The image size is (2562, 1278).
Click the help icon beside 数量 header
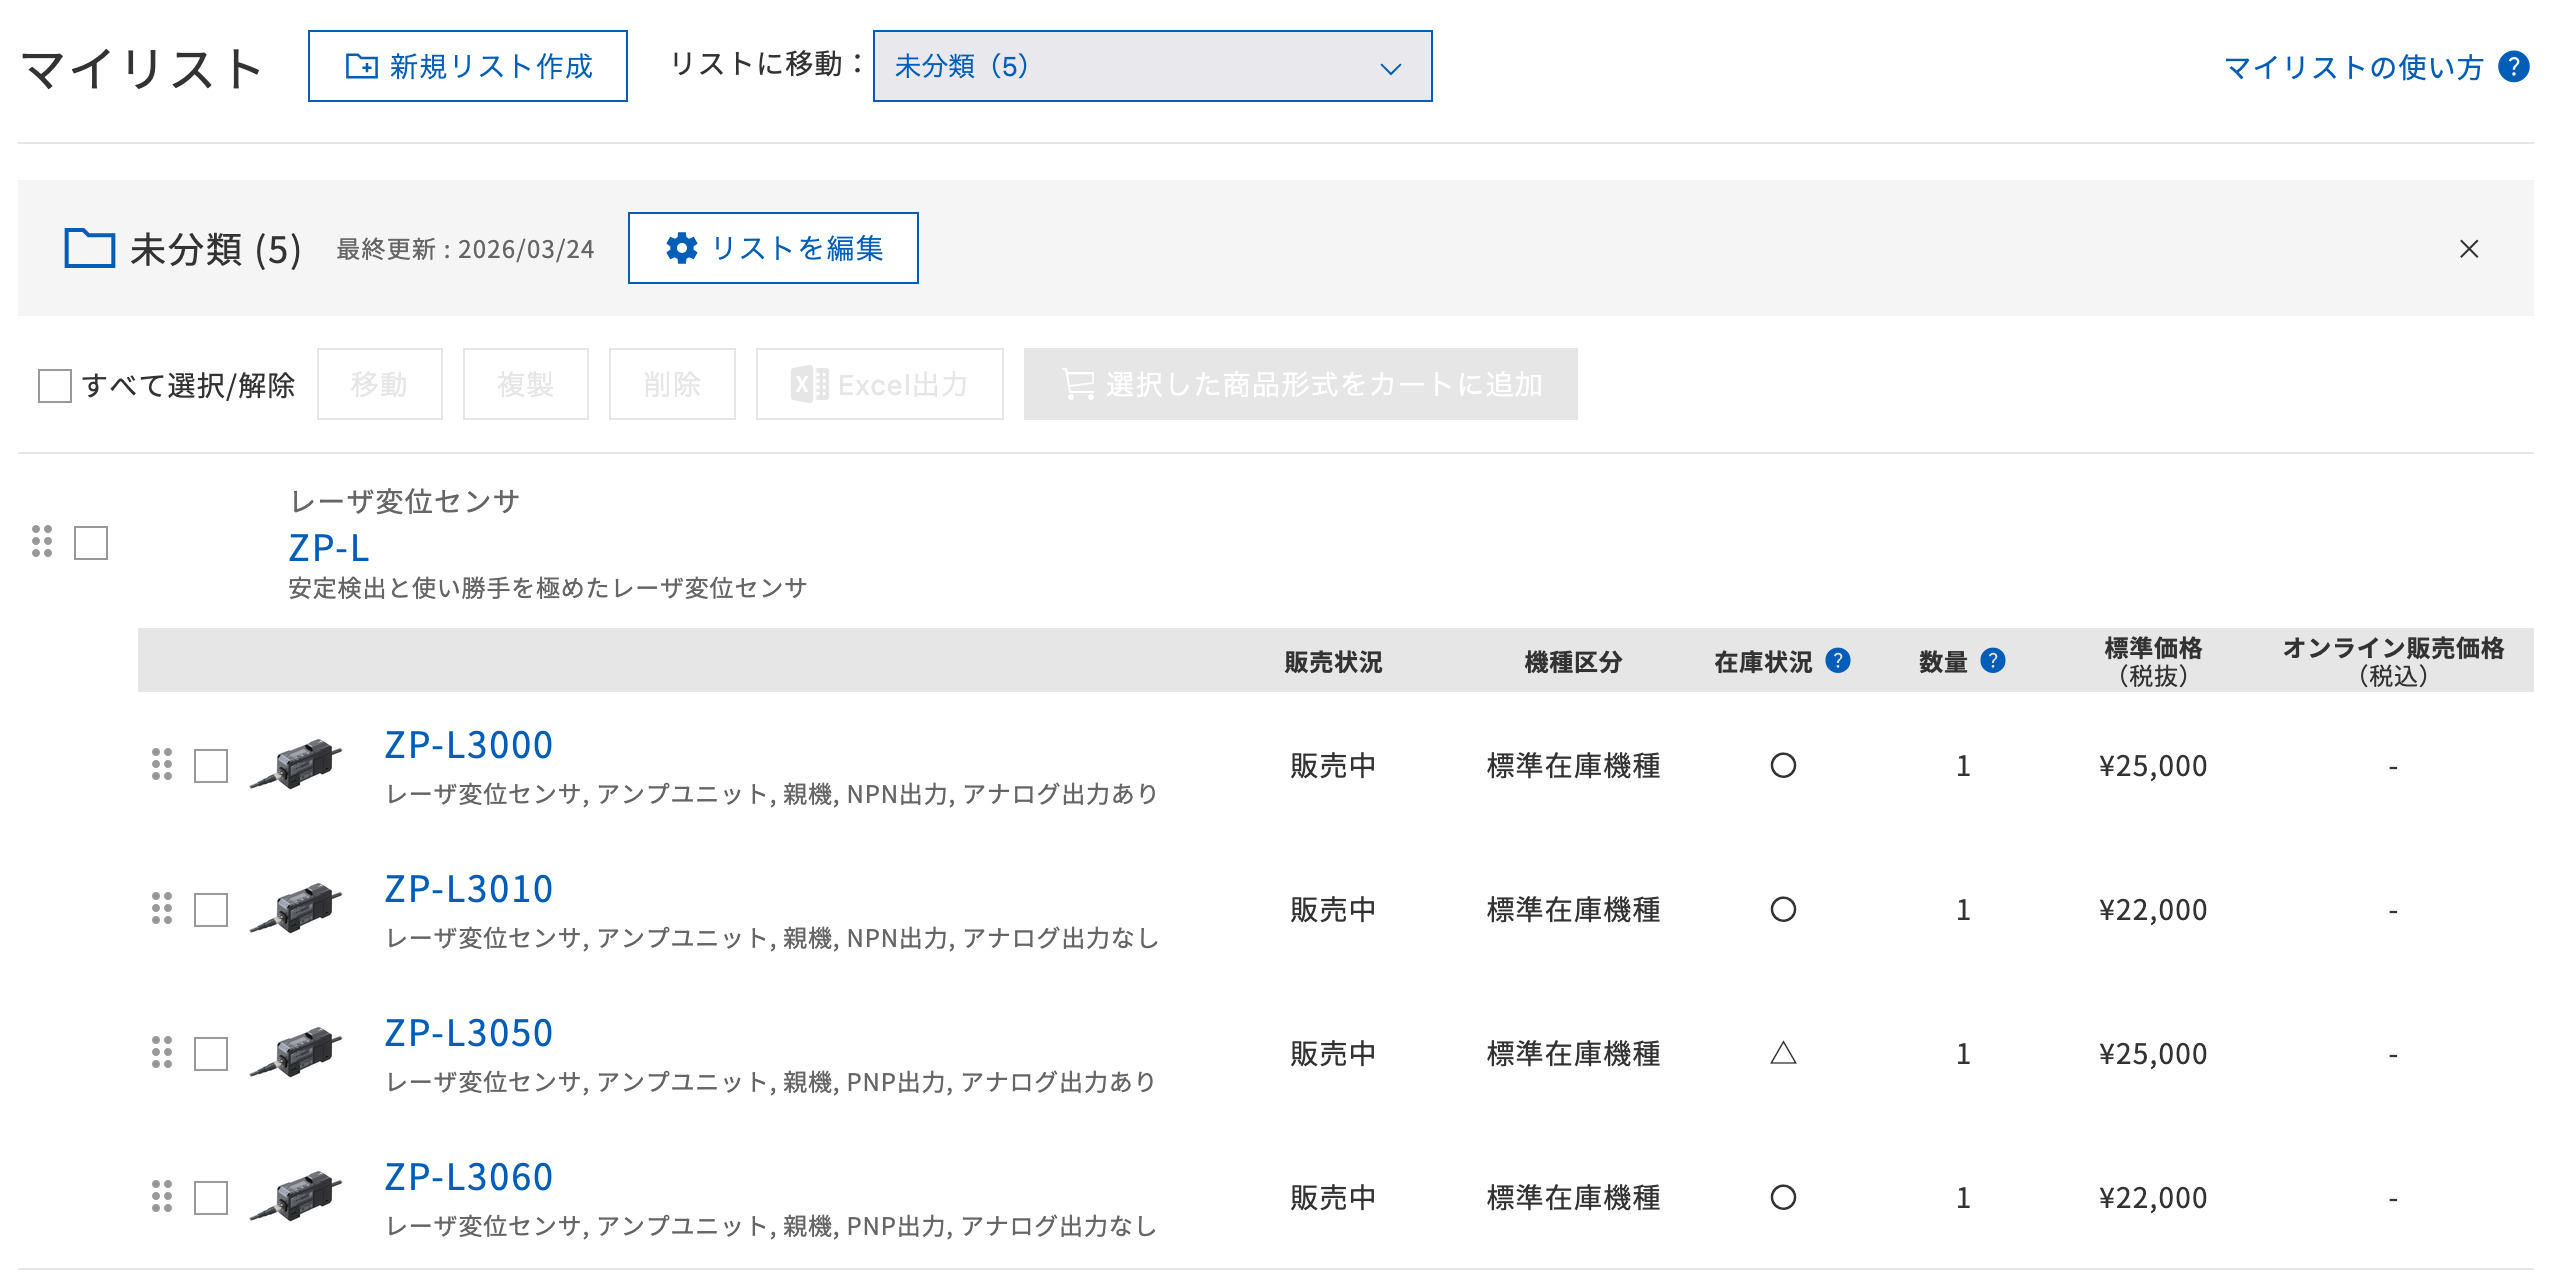click(x=1992, y=660)
